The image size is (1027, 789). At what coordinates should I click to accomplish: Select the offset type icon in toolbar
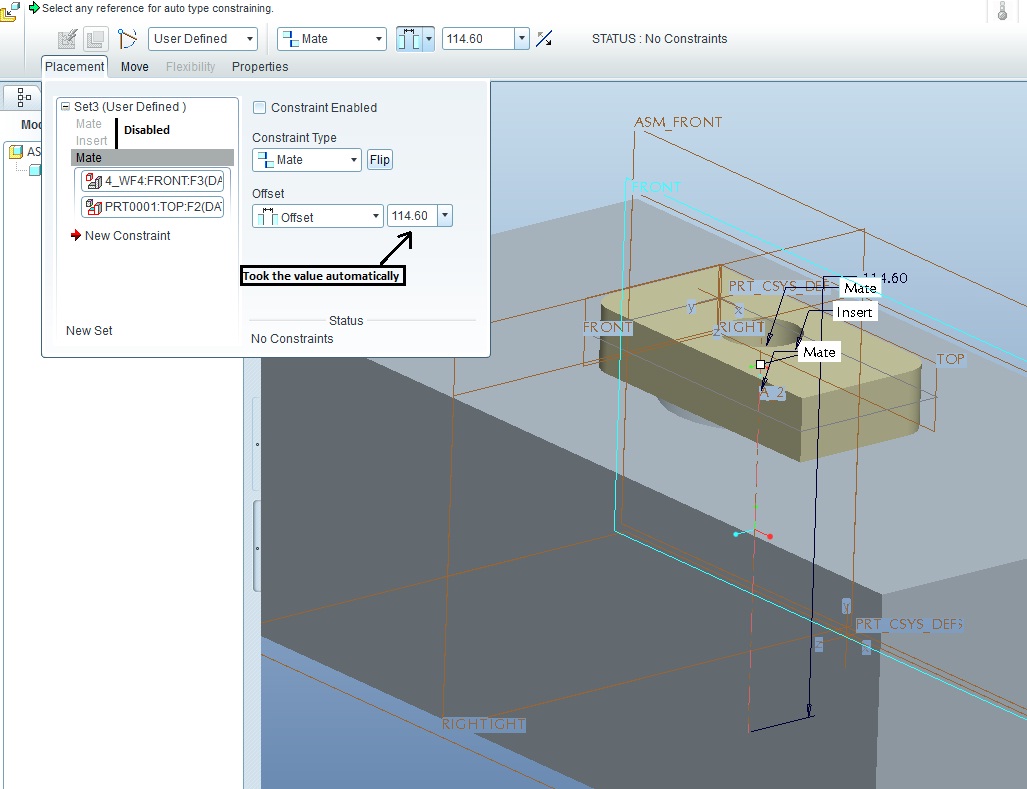click(x=409, y=39)
